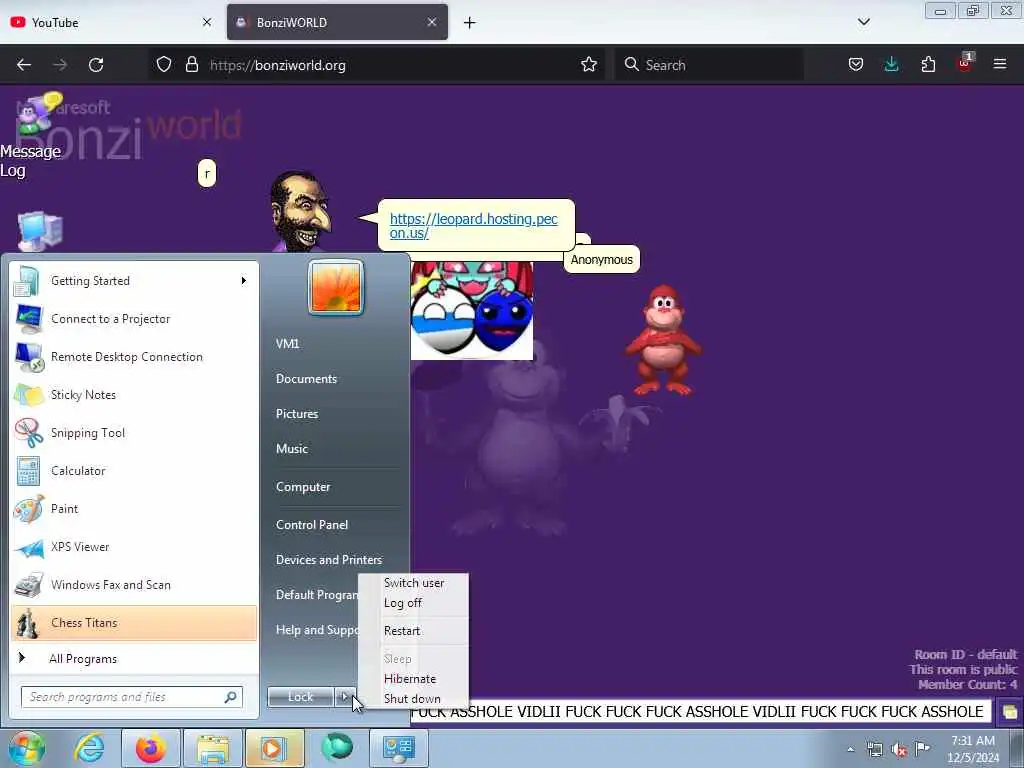The width and height of the screenshot is (1024, 768).
Task: Open Computer from Start menu
Action: [x=303, y=487]
